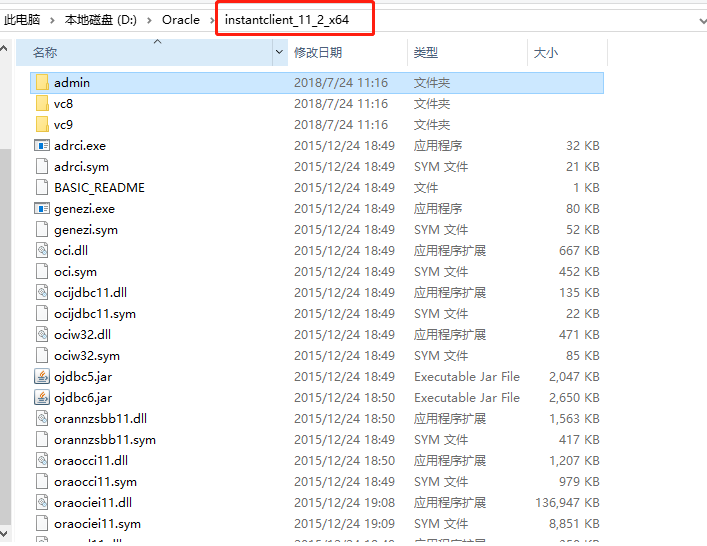Select the oraociei11.dll file icon
The height and width of the screenshot is (546, 707).
(x=42, y=502)
